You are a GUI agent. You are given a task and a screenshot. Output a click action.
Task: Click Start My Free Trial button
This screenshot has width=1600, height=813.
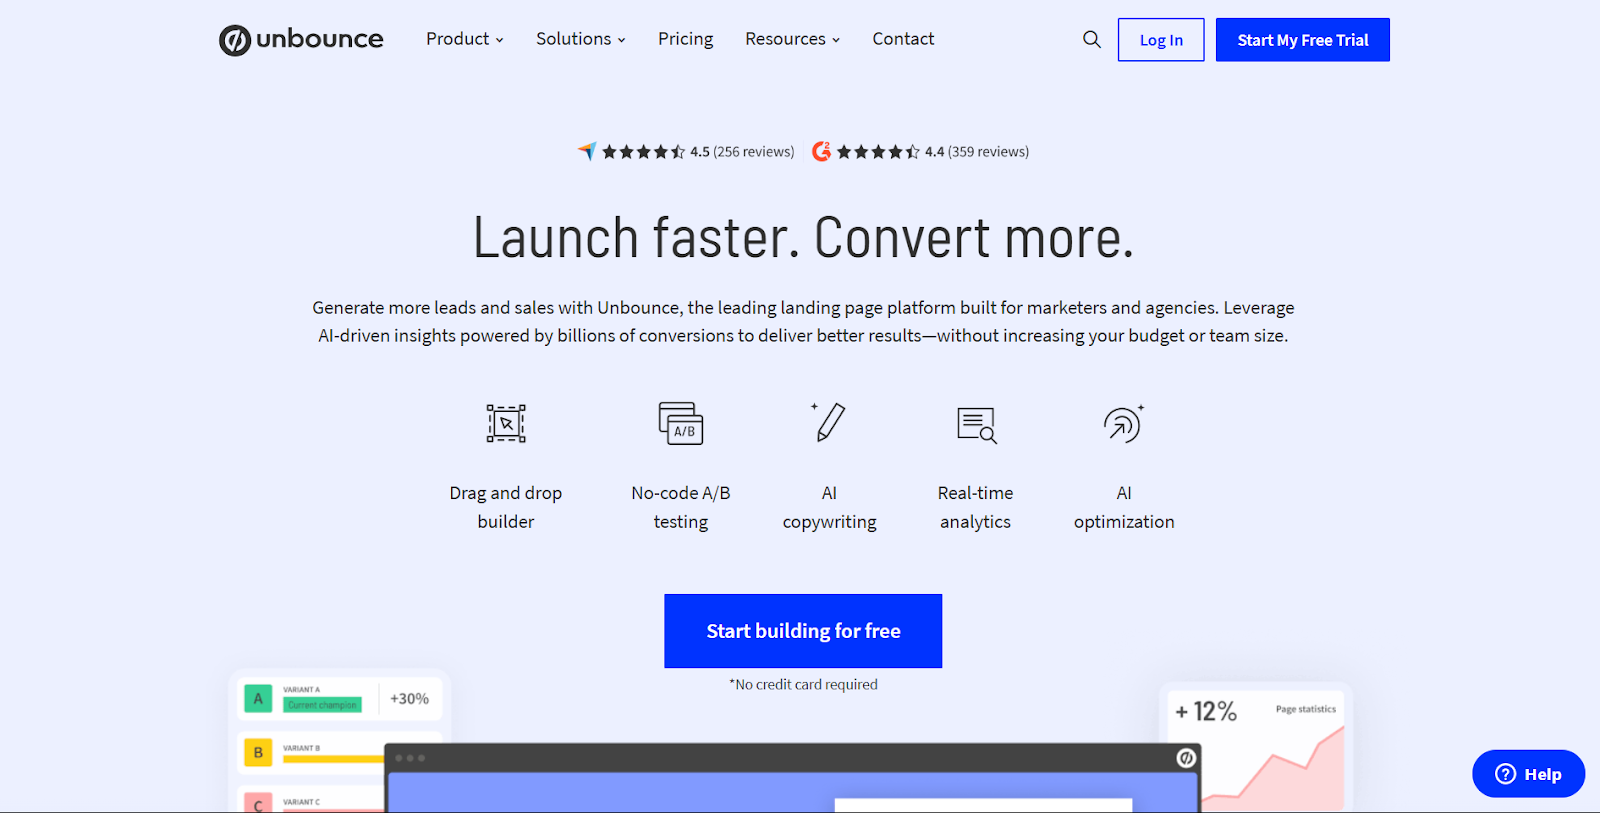(1303, 40)
